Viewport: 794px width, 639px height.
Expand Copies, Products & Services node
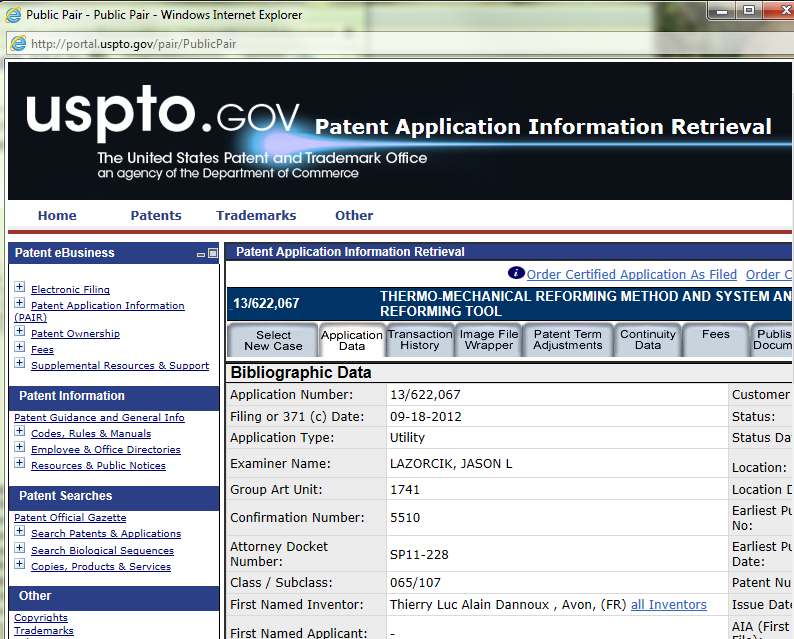pyautogui.click(x=19, y=564)
